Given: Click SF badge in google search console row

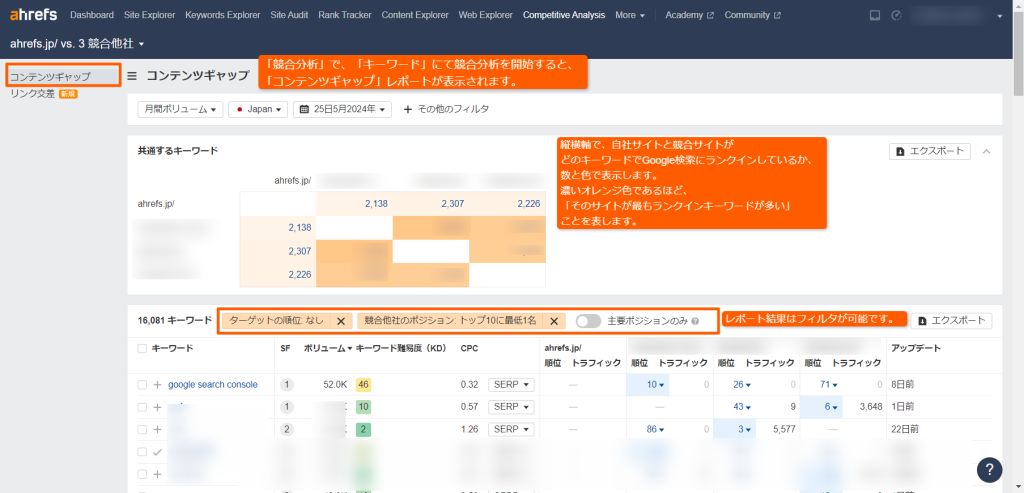Looking at the screenshot, I should [x=286, y=385].
